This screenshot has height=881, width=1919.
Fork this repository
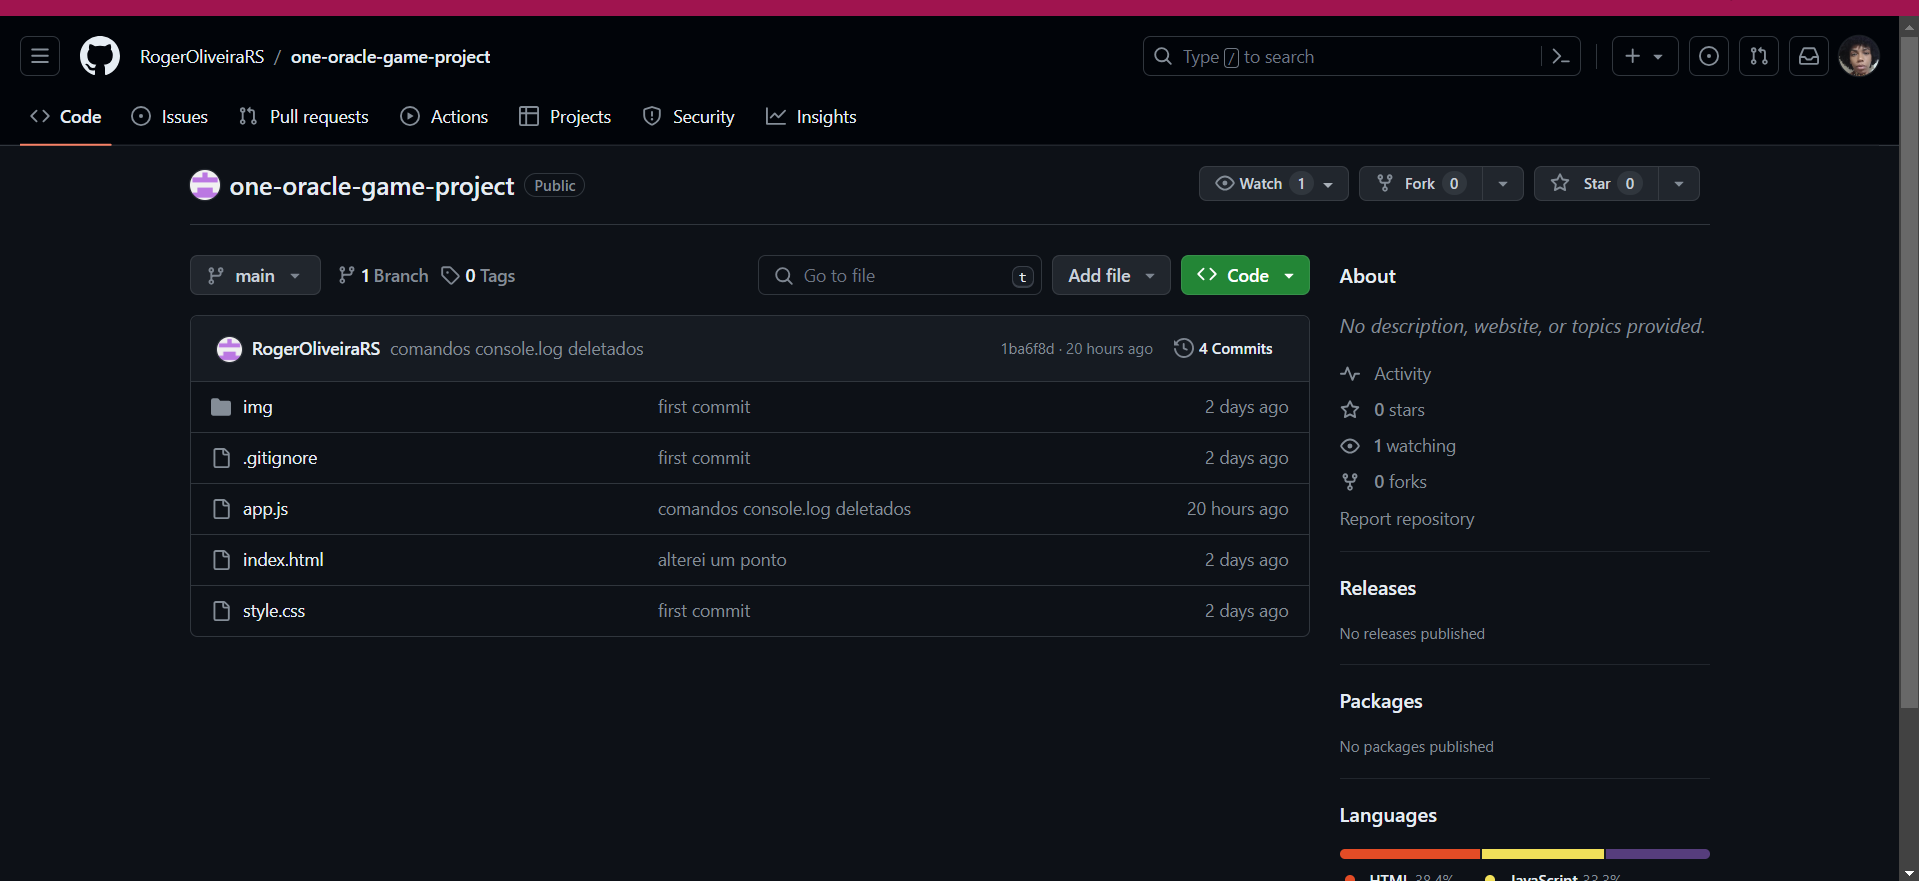[1420, 183]
